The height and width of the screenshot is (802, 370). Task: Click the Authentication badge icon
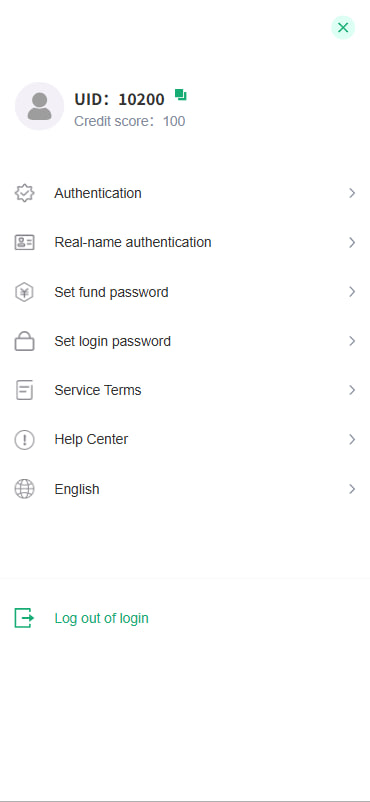coord(25,193)
